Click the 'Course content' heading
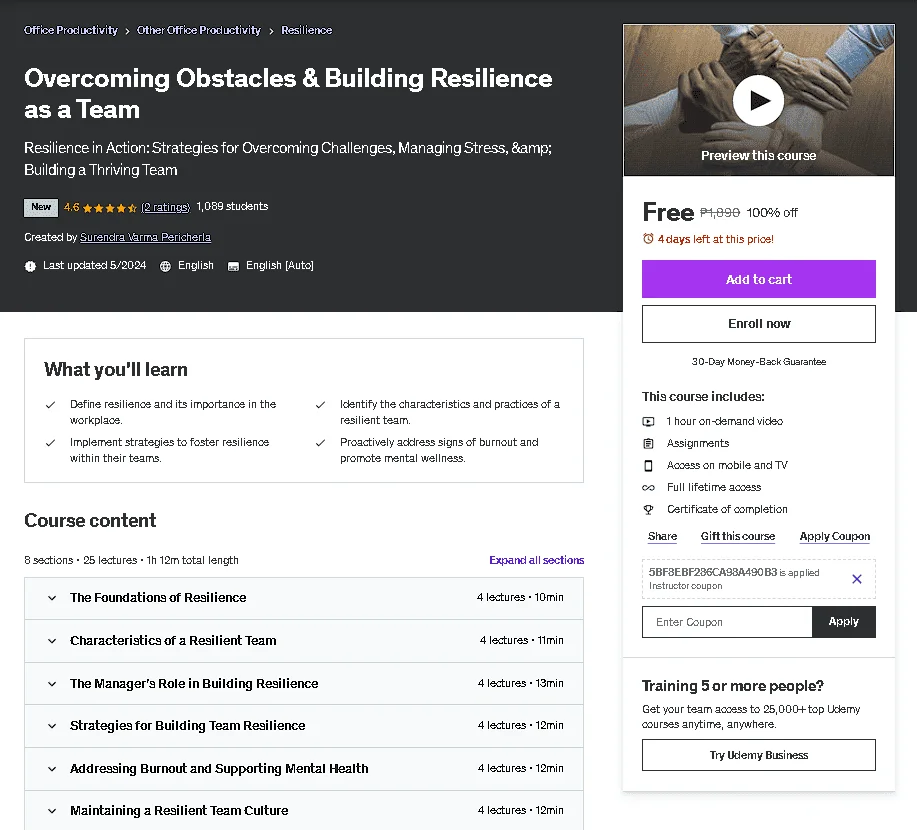This screenshot has width=917, height=830. (x=90, y=521)
